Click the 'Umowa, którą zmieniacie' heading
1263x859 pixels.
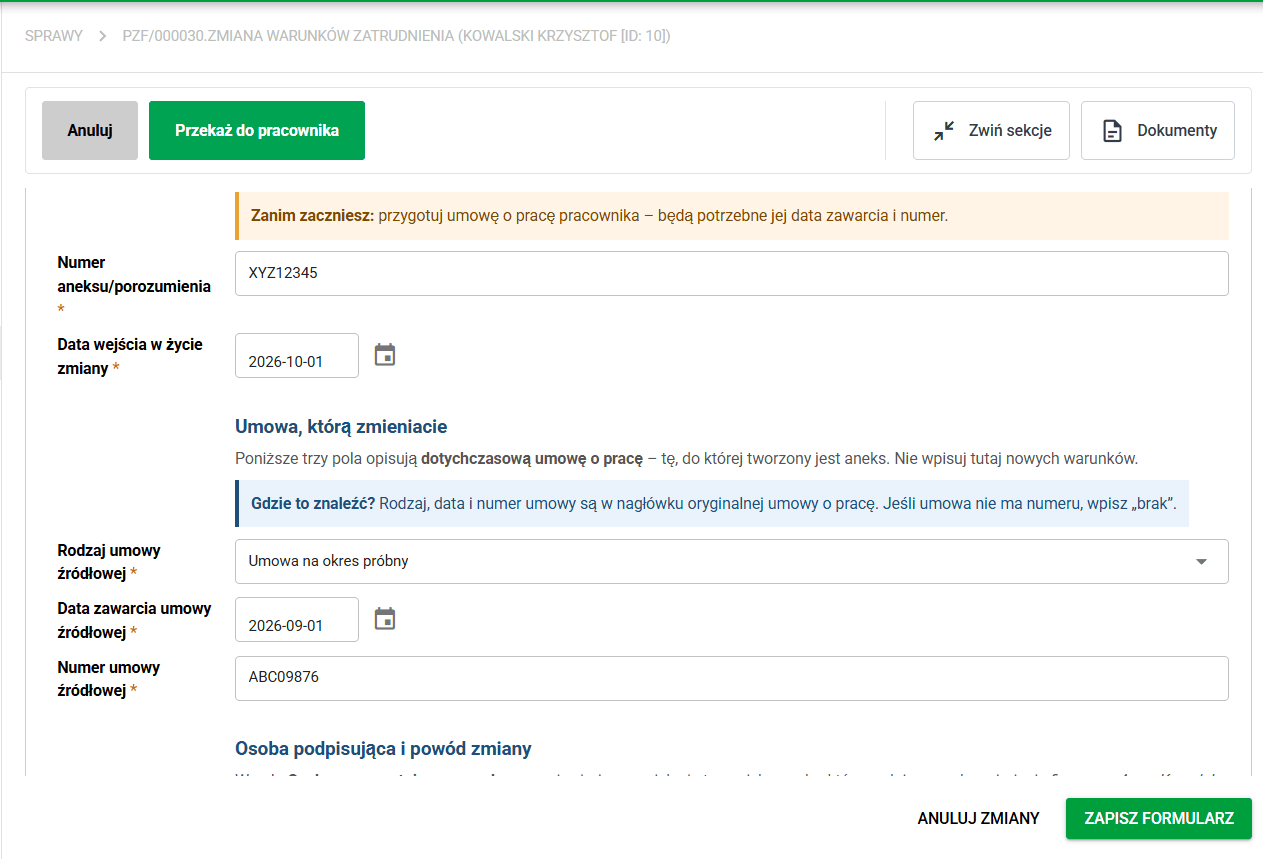341,427
